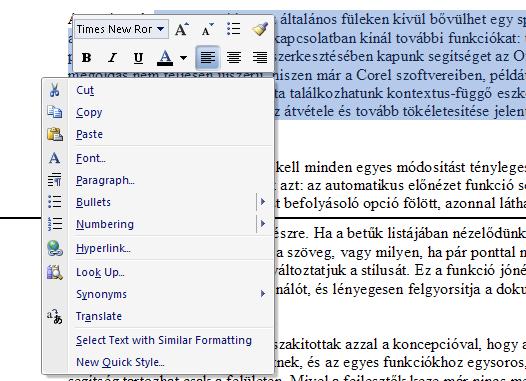This screenshot has height=381, width=526.
Task: Click the Look Up binoculars icon
Action: tap(55, 272)
